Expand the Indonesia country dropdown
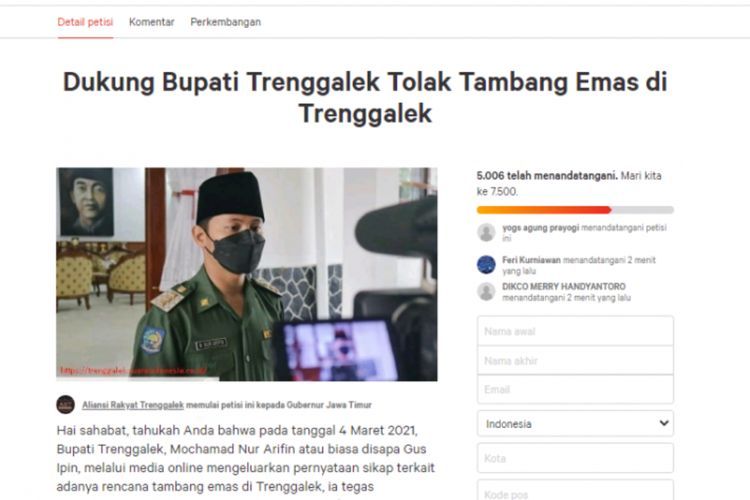Image resolution: width=750 pixels, height=500 pixels. [x=575, y=423]
